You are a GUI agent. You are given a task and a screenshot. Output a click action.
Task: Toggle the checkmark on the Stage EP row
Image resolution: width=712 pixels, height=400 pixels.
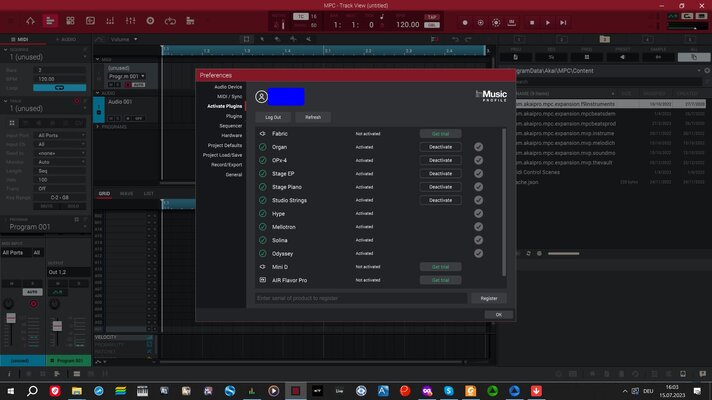478,173
